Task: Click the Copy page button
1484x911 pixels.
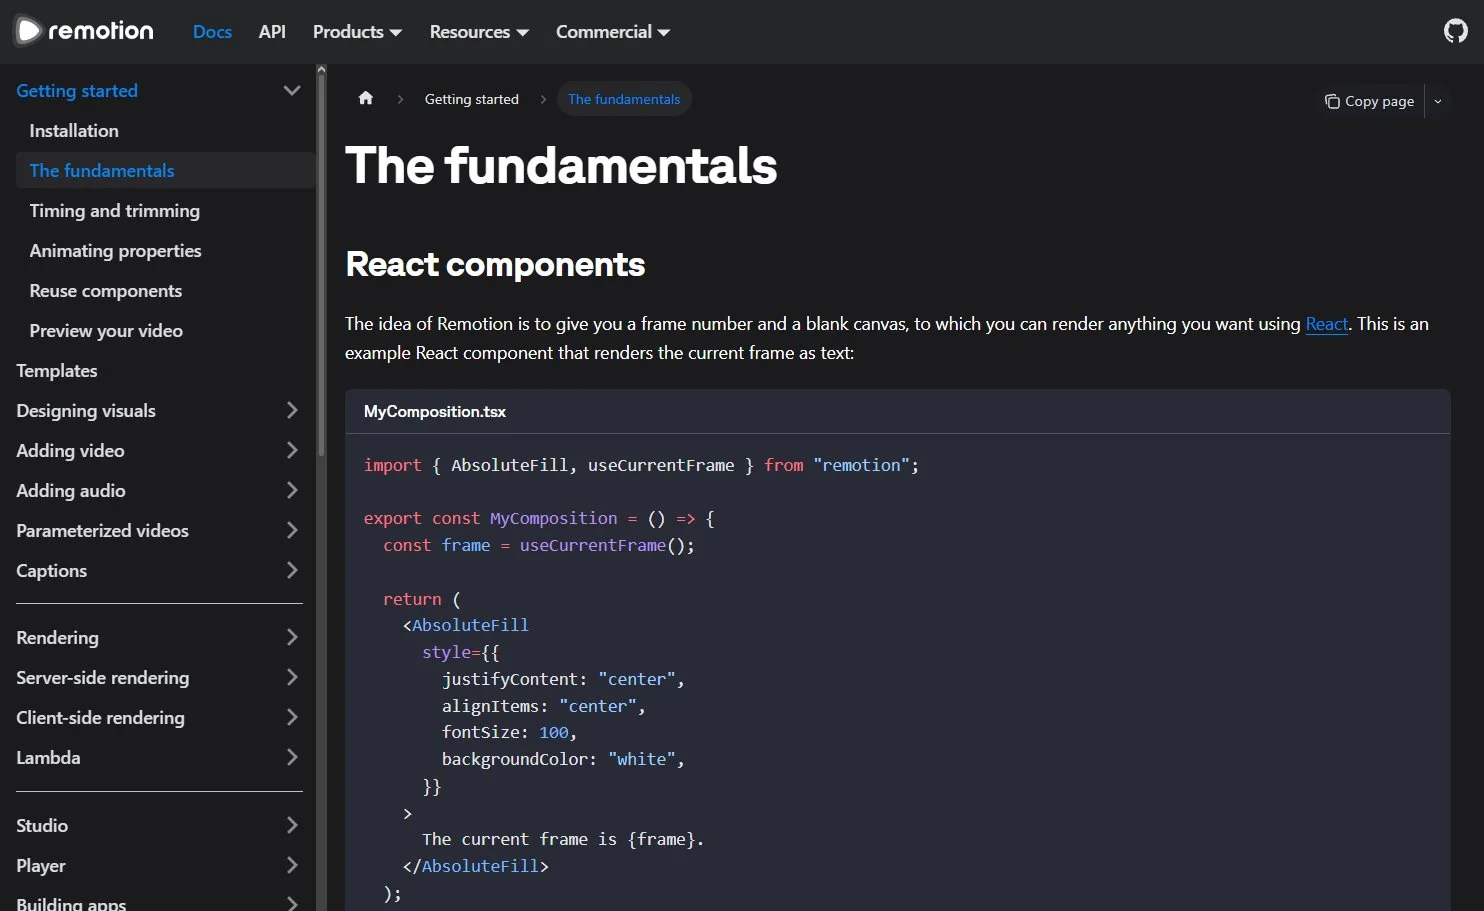Action: click(1370, 101)
